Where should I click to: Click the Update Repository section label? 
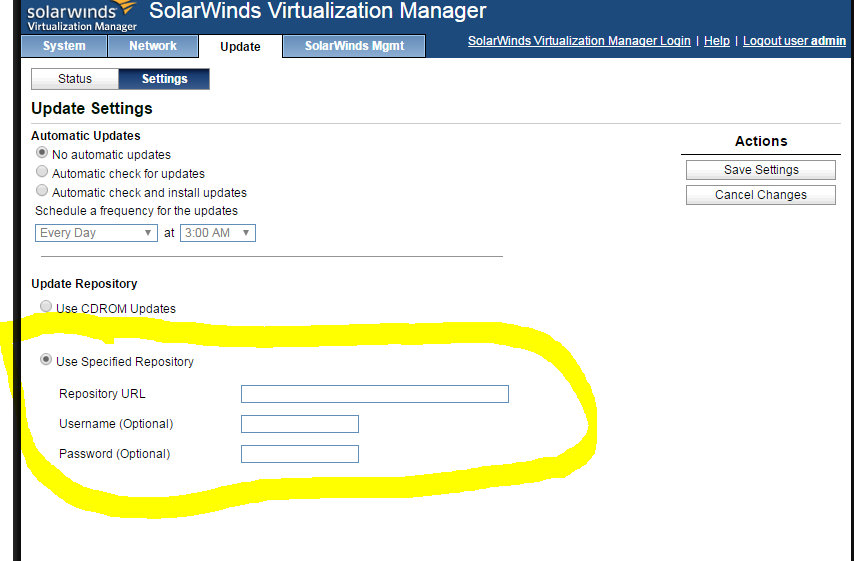(x=84, y=284)
